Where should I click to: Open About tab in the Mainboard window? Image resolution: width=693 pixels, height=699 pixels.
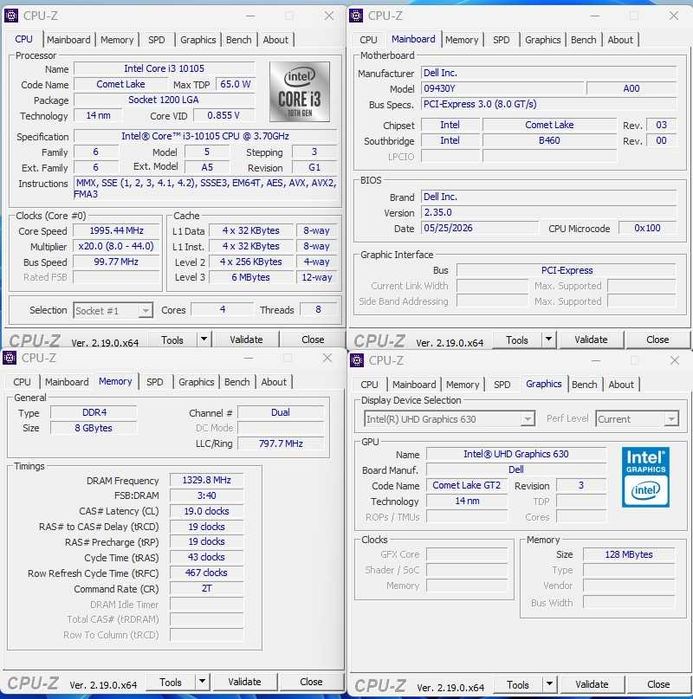(x=620, y=40)
